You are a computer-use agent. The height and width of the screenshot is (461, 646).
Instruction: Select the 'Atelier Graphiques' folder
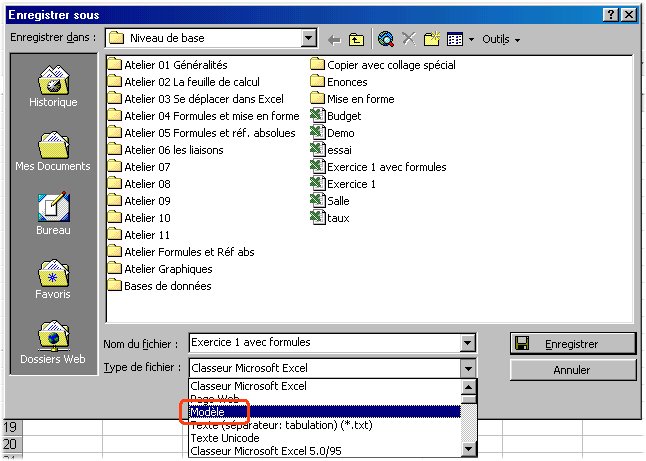(160, 269)
